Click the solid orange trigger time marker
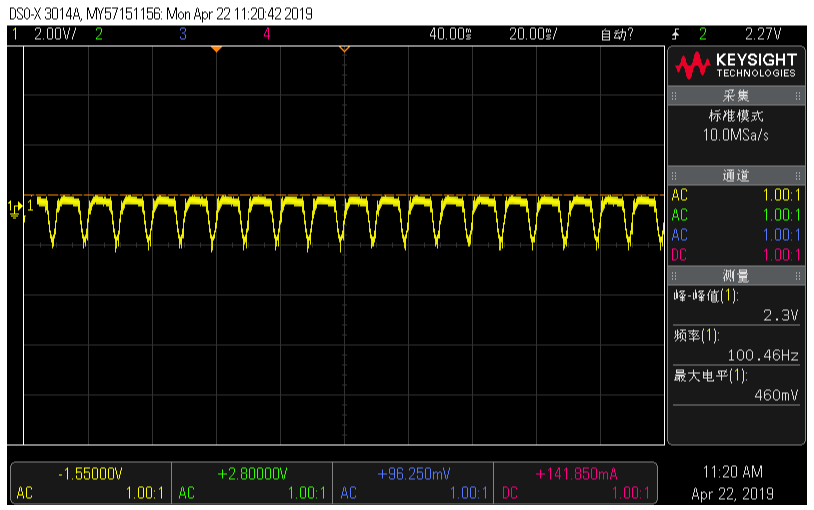 [216, 49]
